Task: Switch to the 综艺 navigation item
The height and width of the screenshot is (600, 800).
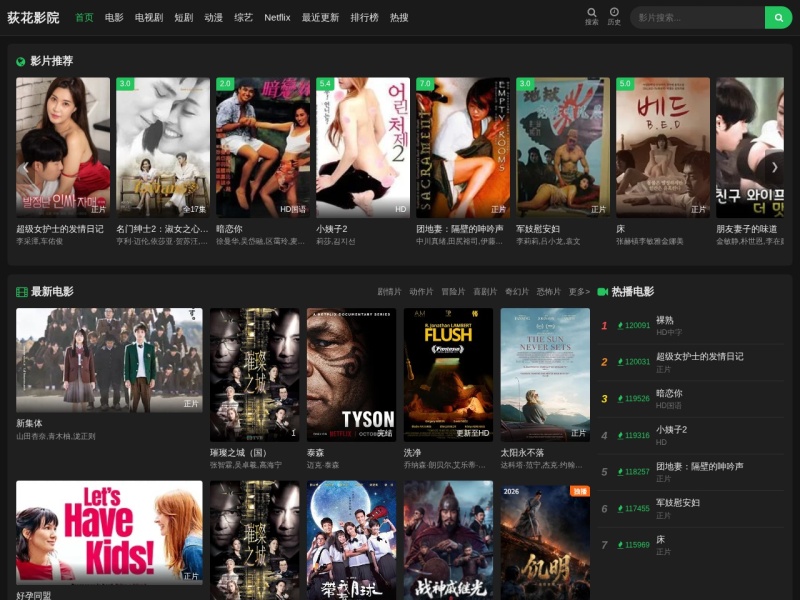Action: click(x=243, y=18)
